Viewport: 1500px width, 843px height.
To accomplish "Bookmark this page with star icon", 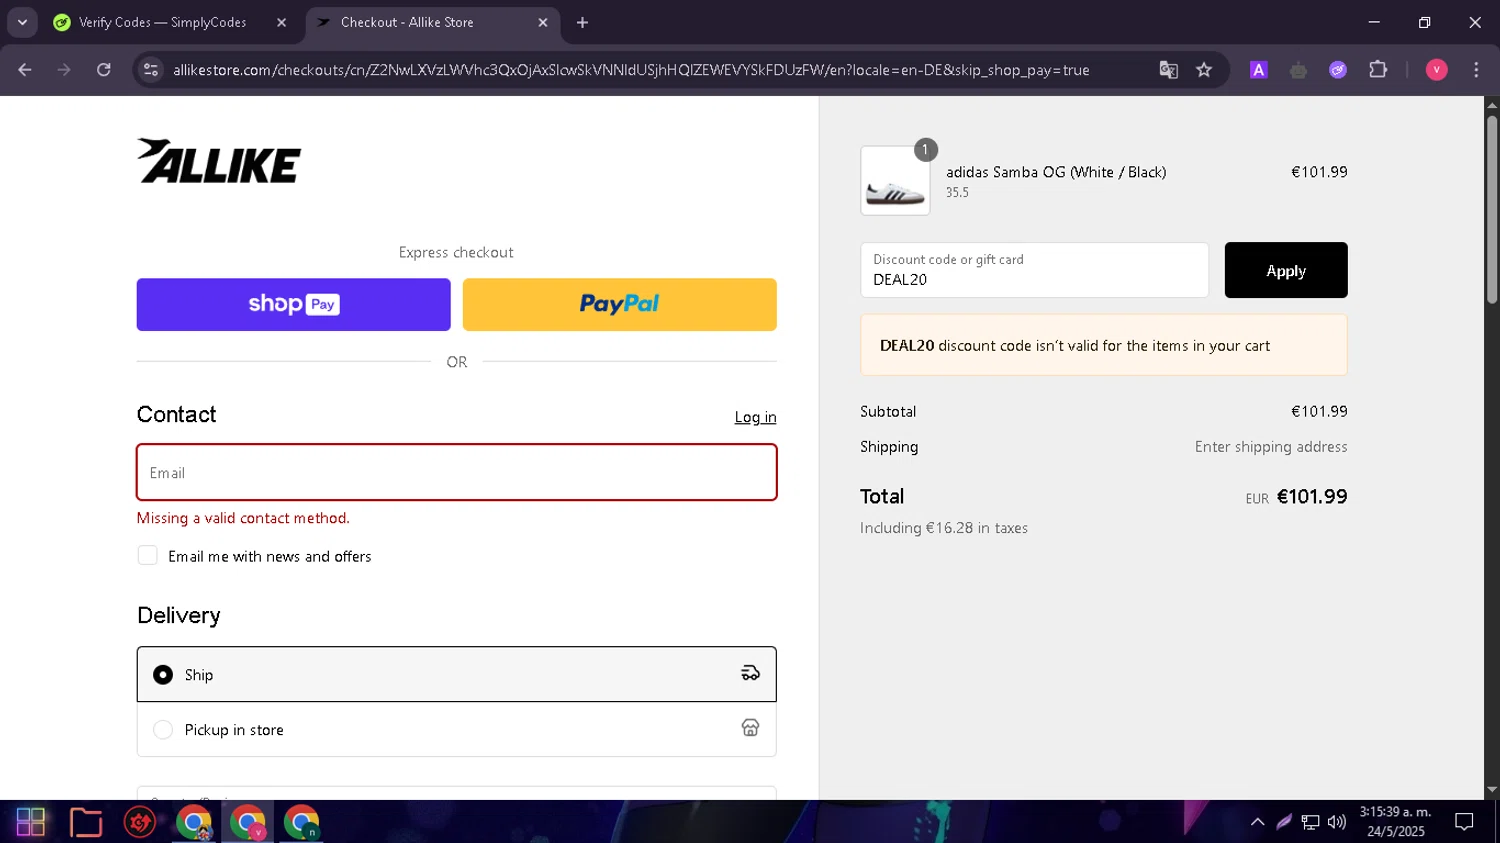I will click(x=1204, y=70).
